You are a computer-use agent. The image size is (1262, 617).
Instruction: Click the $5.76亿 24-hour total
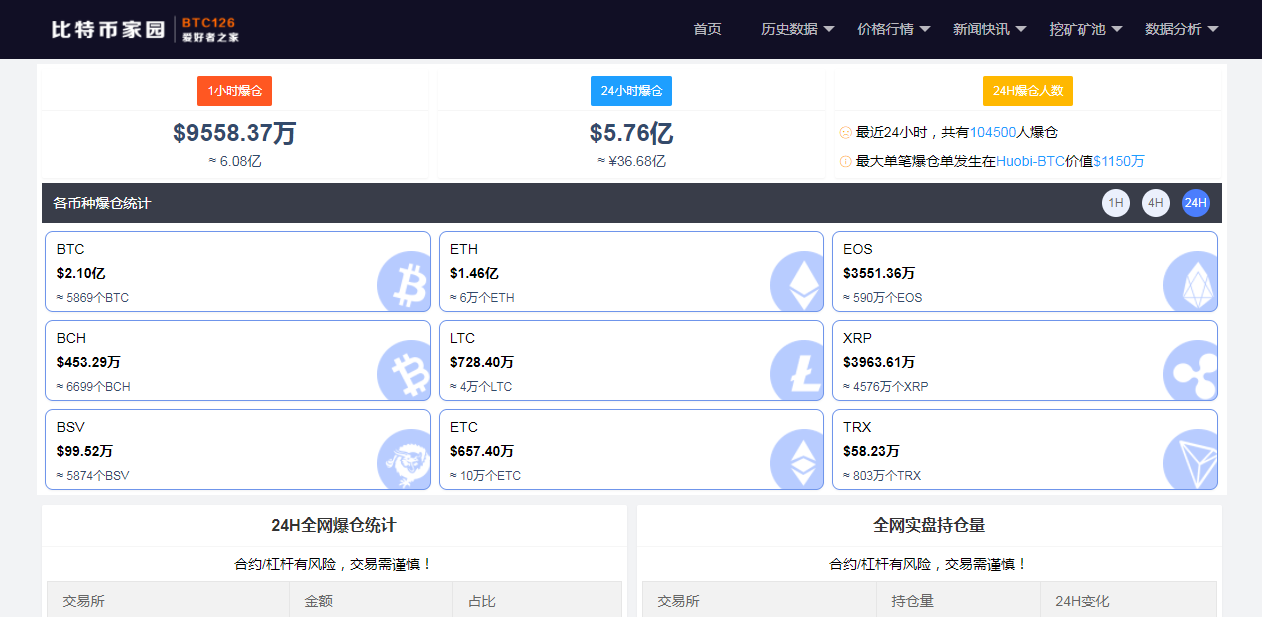point(631,133)
